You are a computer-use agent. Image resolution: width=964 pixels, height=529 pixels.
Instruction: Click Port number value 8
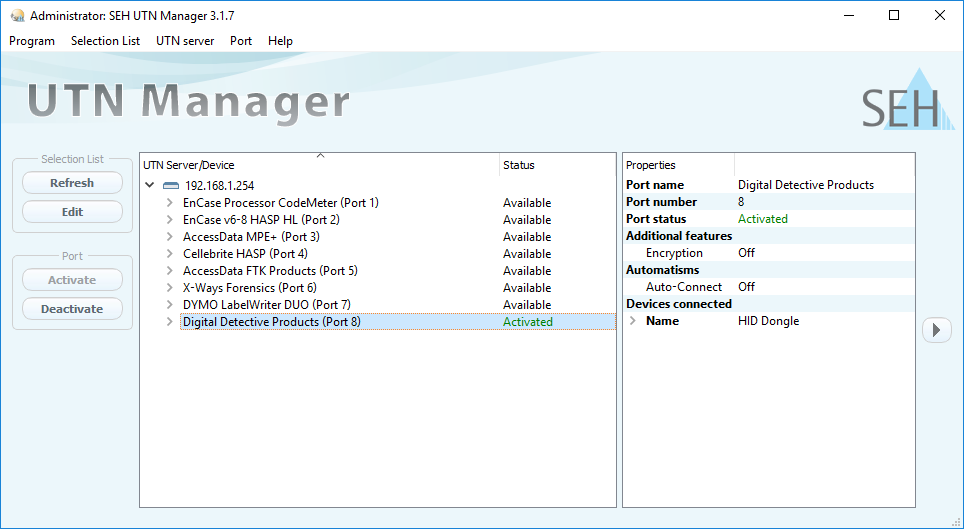[x=741, y=202]
